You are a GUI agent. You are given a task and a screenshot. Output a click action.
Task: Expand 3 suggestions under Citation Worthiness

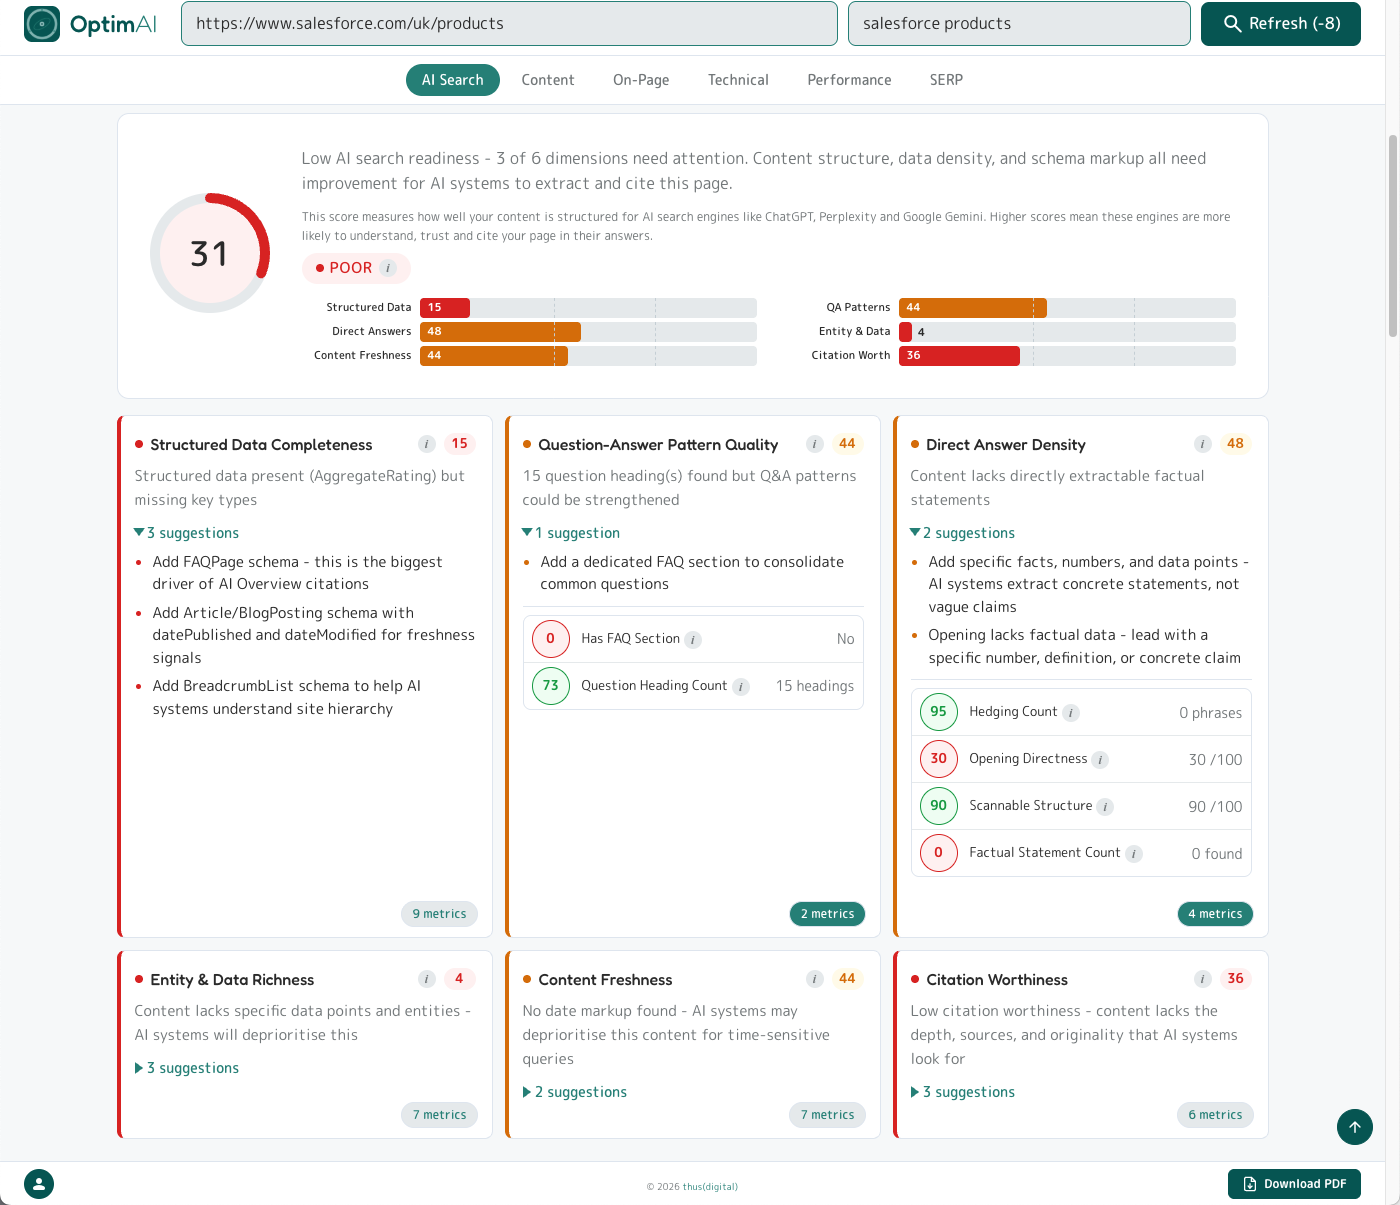click(x=962, y=1092)
